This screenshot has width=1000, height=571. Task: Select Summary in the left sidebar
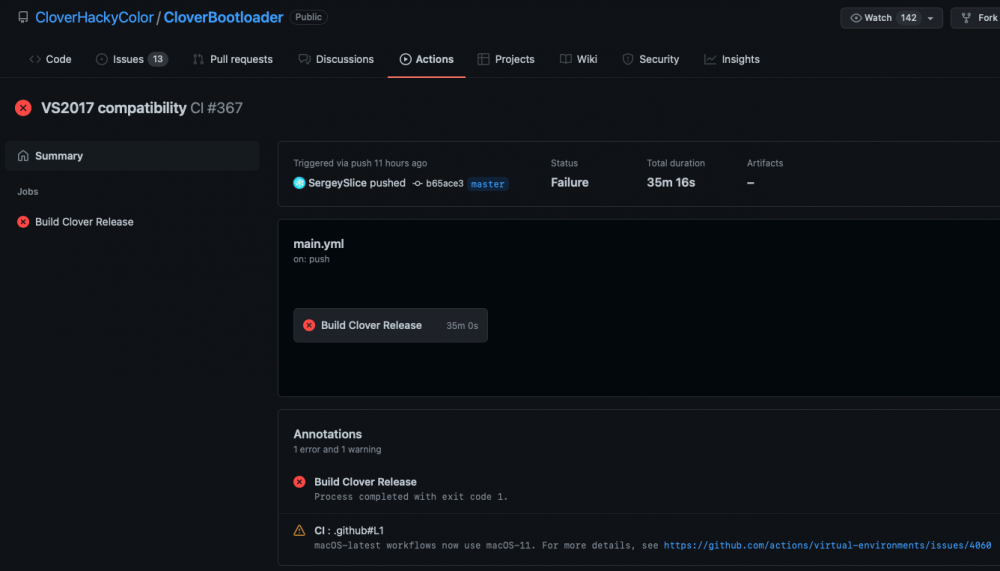point(132,156)
